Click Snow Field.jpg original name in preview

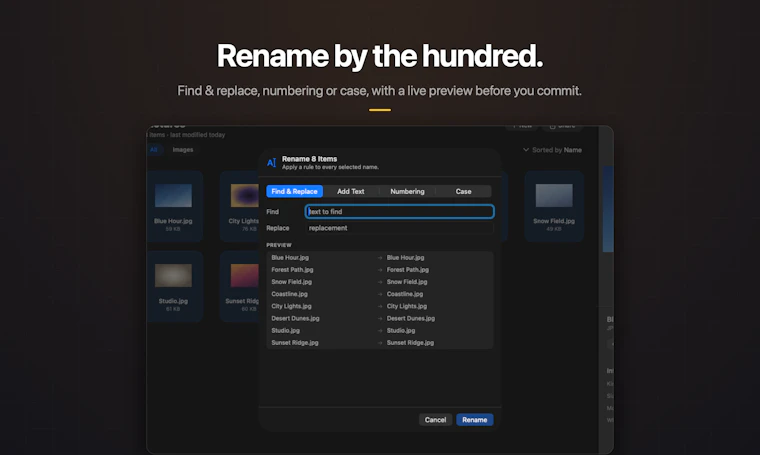(x=292, y=282)
